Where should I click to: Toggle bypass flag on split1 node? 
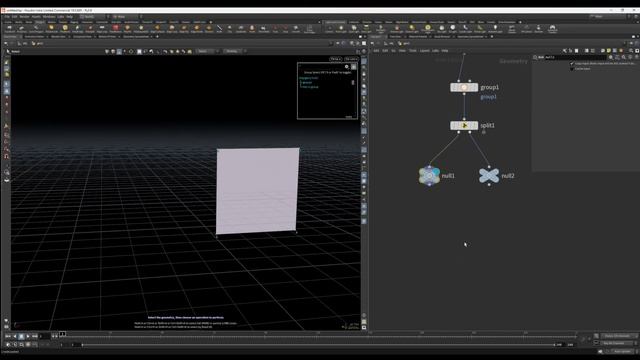coord(453,125)
